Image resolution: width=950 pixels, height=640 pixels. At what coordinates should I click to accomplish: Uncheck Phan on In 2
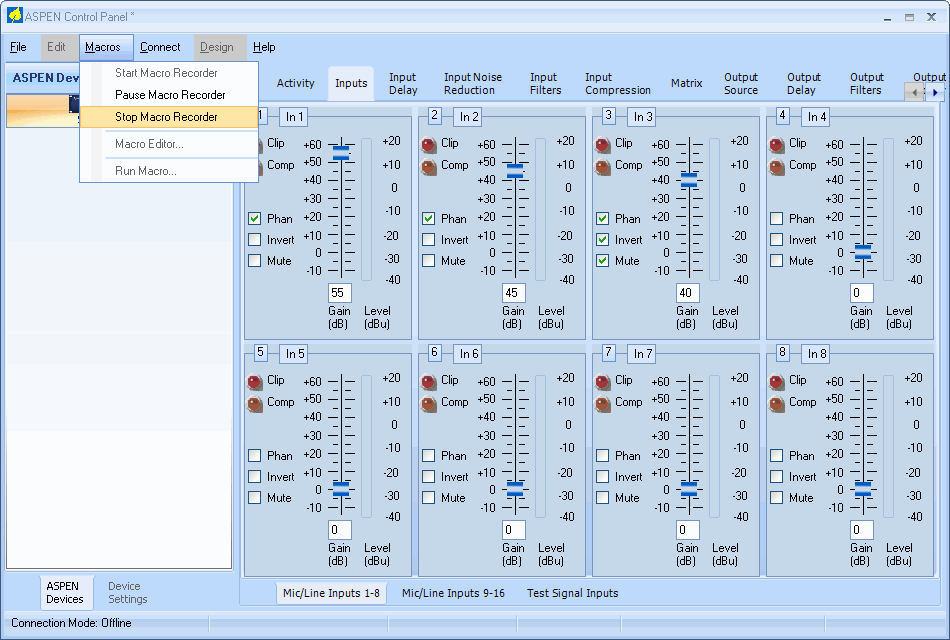point(428,218)
